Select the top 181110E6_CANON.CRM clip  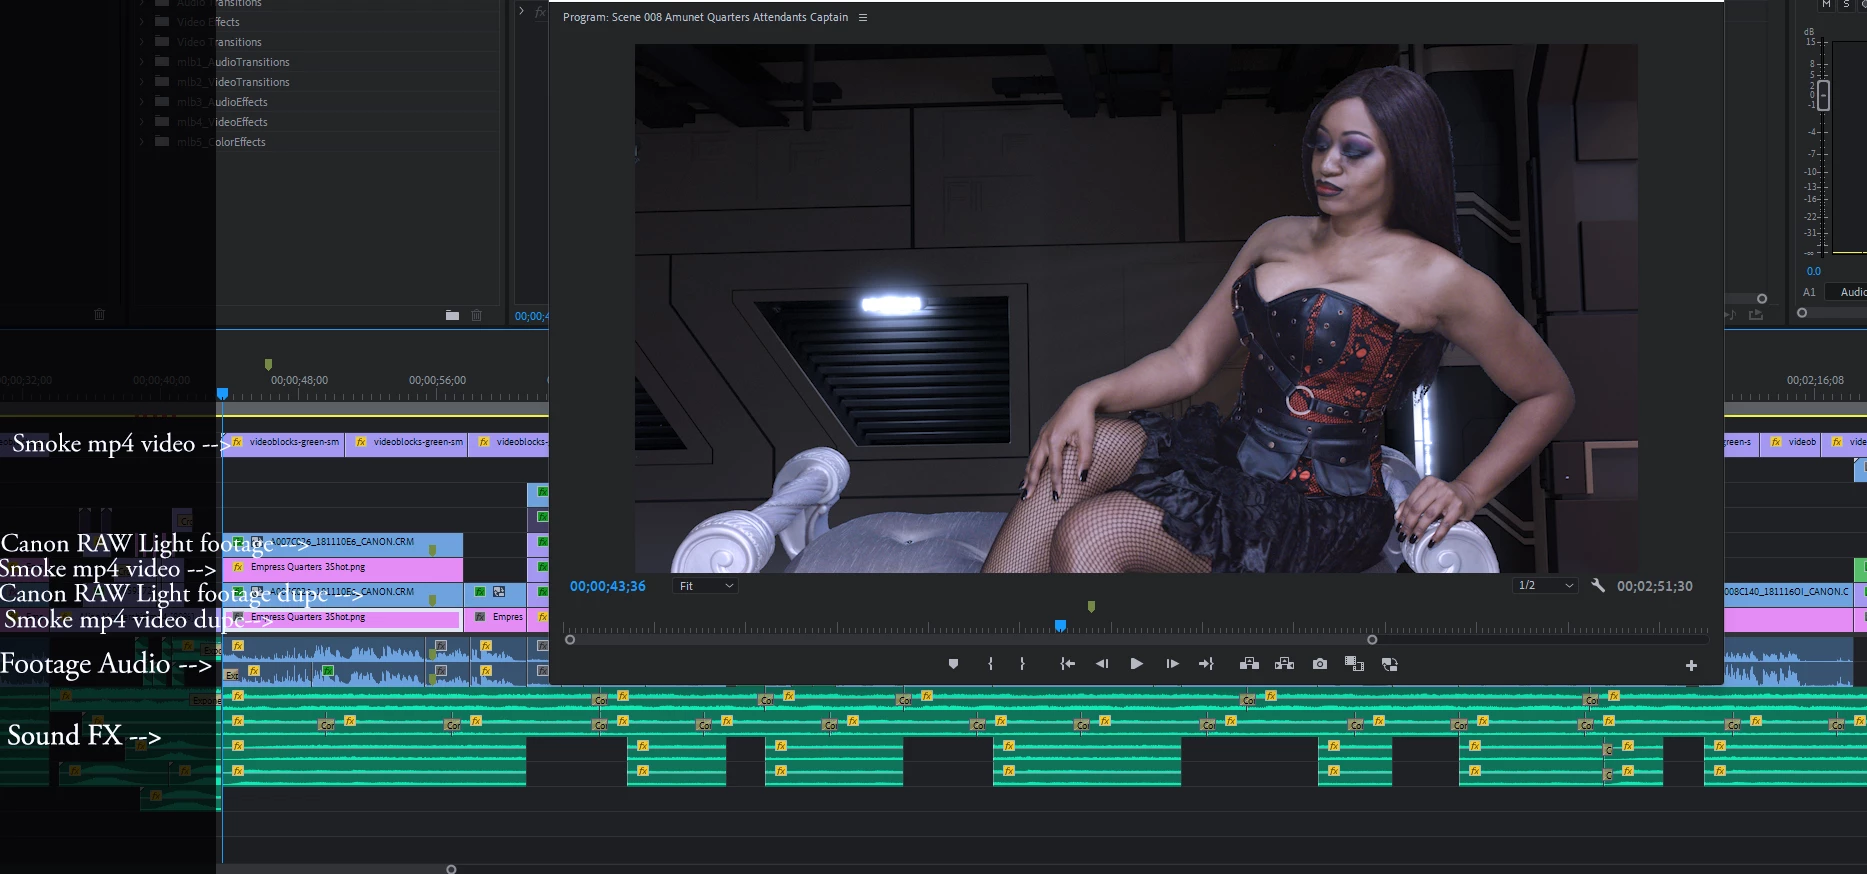point(342,544)
